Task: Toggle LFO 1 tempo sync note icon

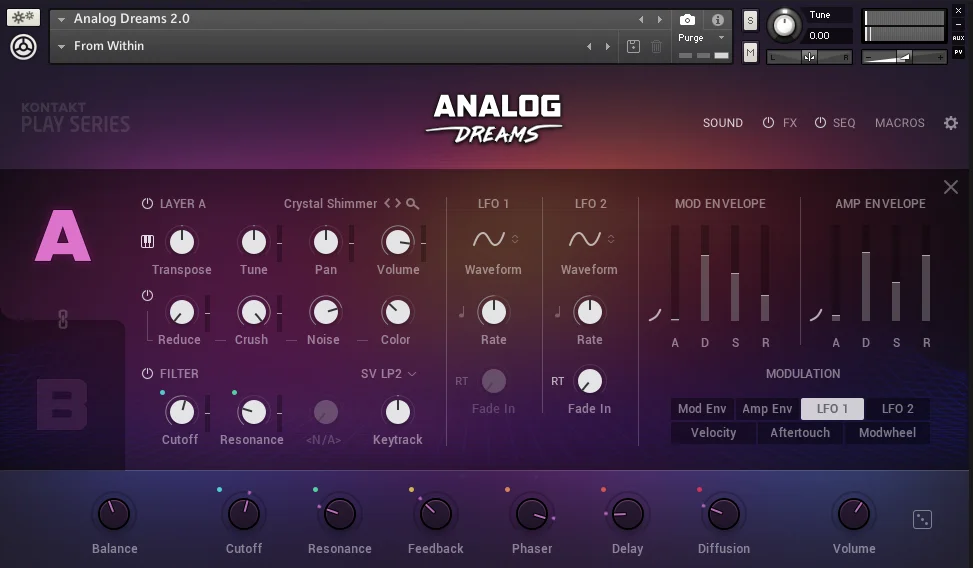Action: 462,312
